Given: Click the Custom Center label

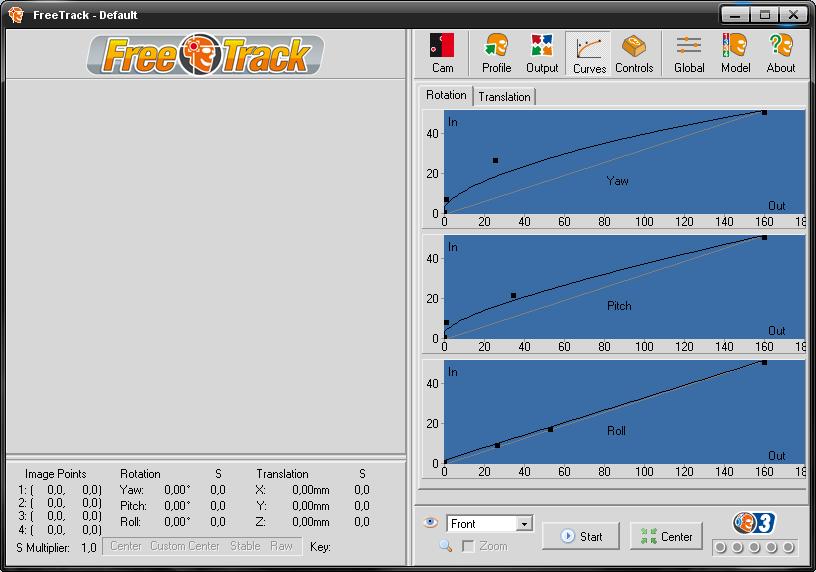Looking at the screenshot, I should 185,546.
